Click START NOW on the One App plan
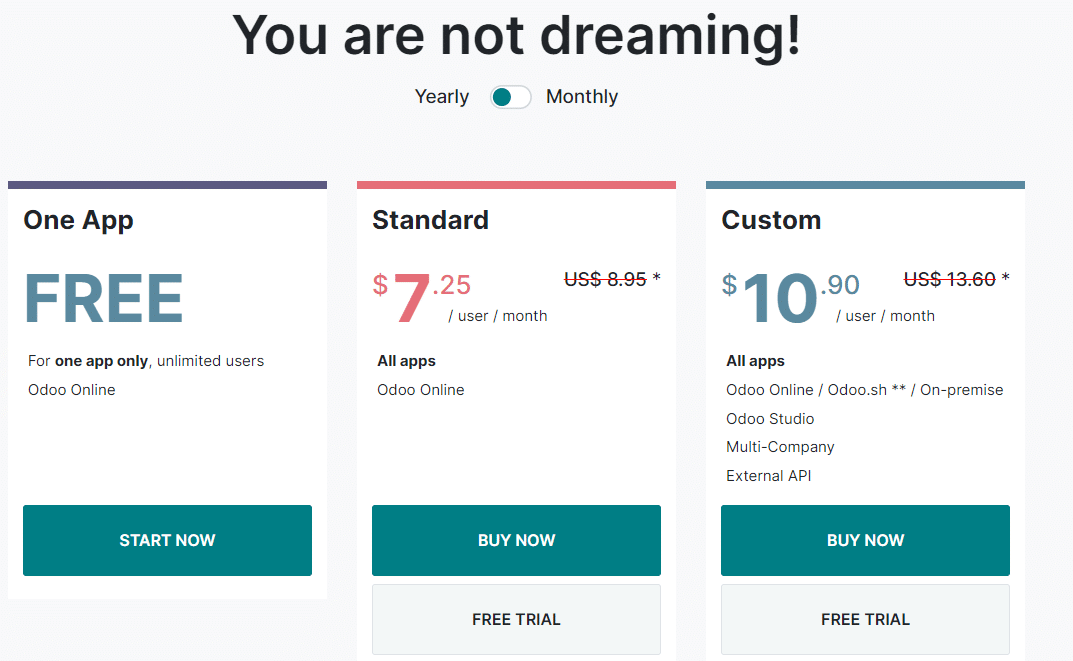 click(x=167, y=540)
